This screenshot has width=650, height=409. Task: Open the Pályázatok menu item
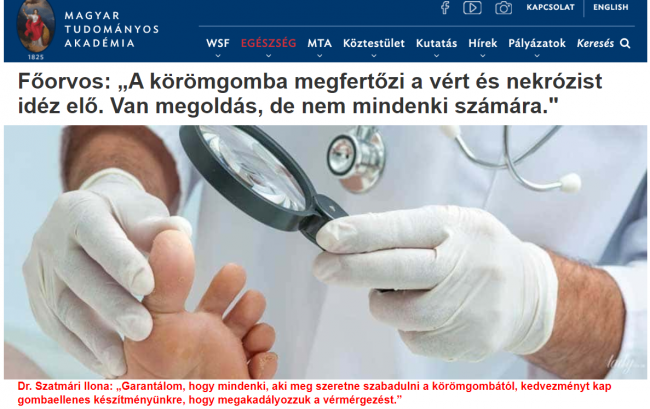[x=537, y=44]
